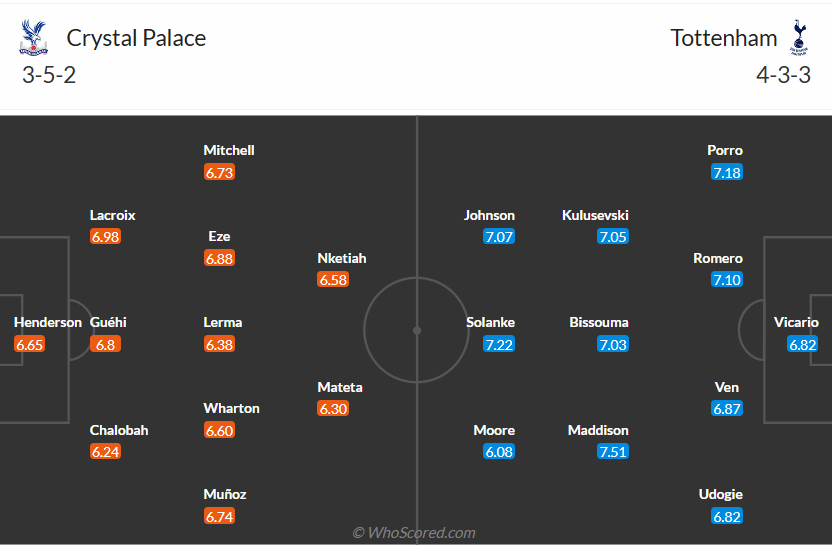Click Mateta's 6.30 rating badge

click(333, 409)
